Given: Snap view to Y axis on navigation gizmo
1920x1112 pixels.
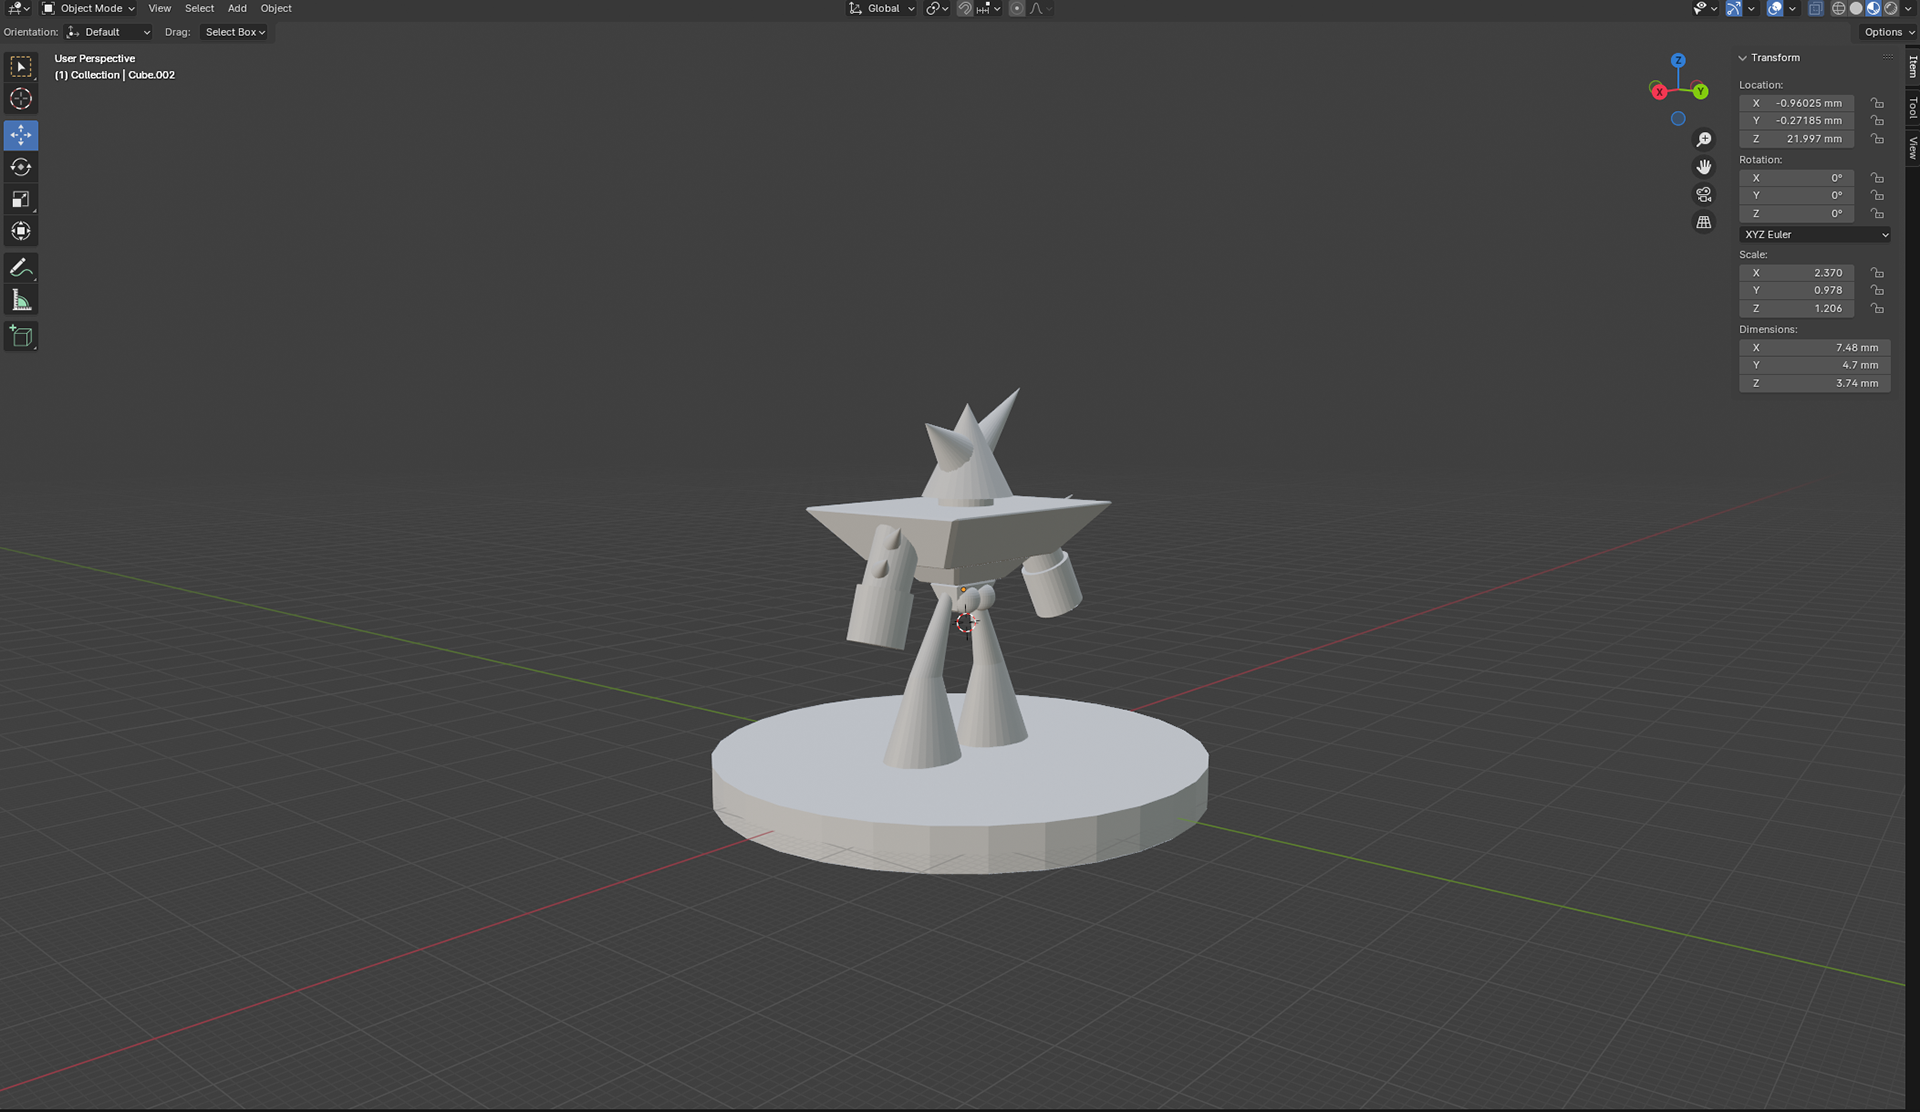Looking at the screenshot, I should pos(1700,92).
